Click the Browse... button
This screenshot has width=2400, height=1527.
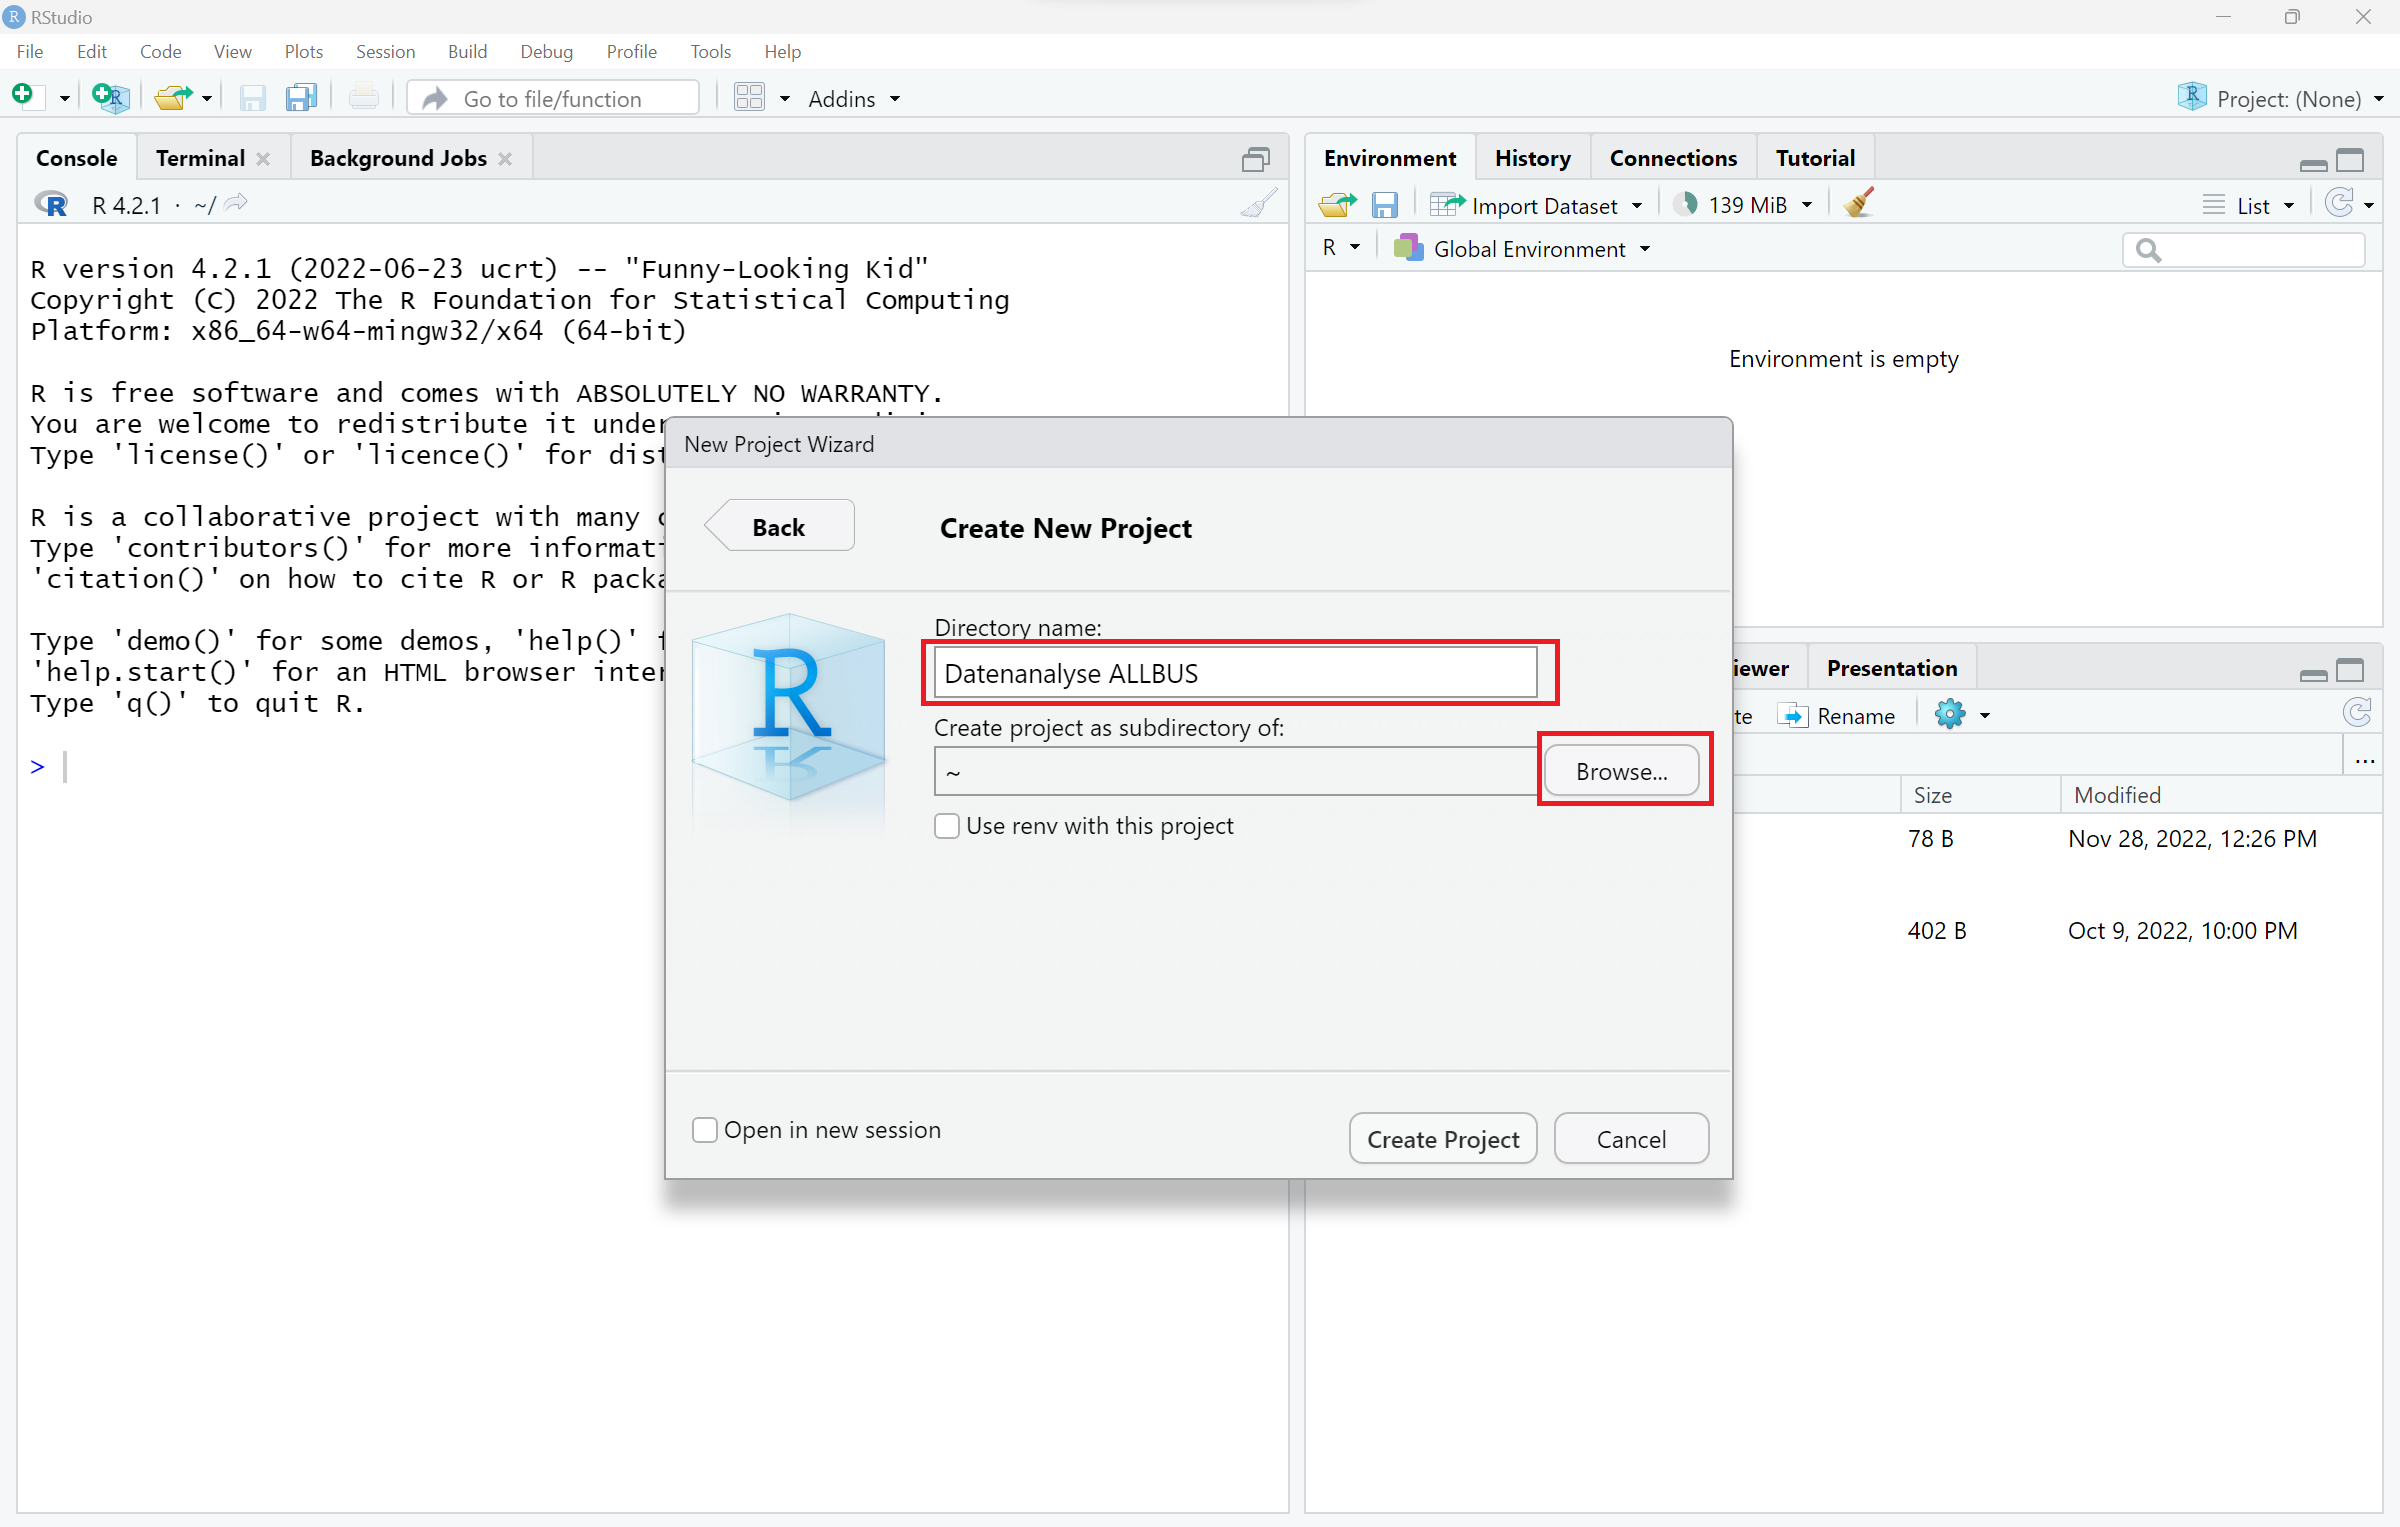coord(1621,771)
